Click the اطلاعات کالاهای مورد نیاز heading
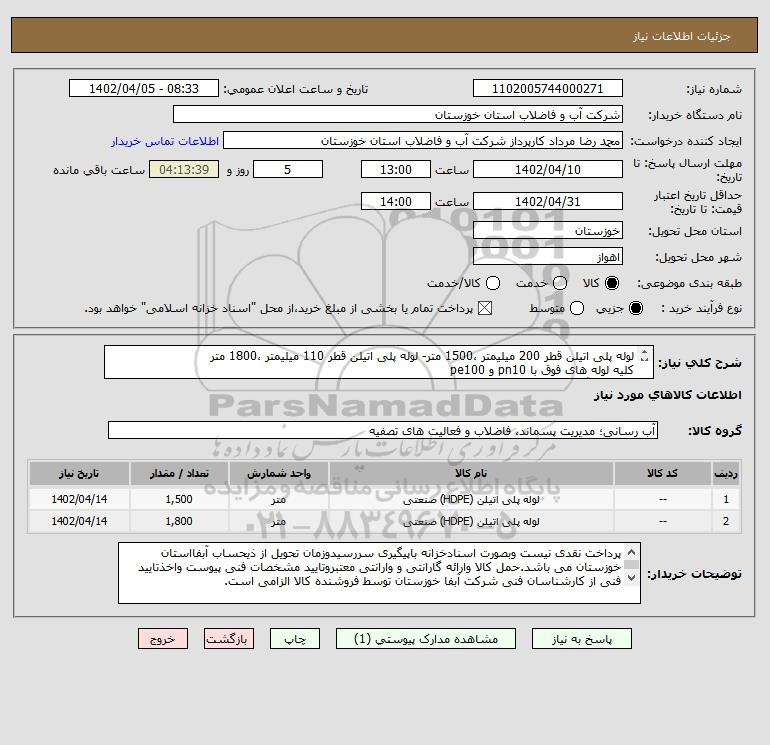 668,395
